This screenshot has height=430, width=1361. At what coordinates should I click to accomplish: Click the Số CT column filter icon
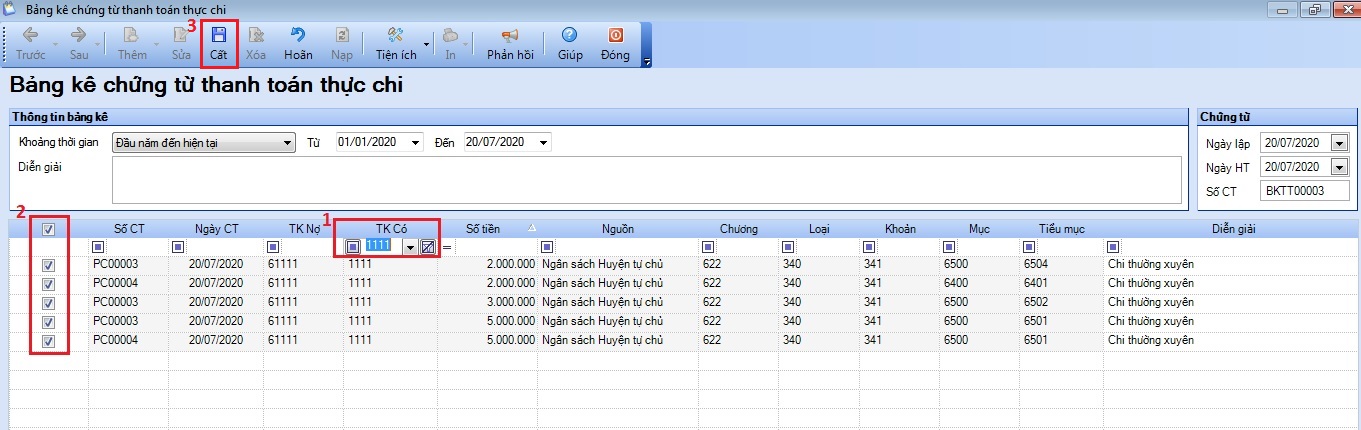(x=98, y=247)
